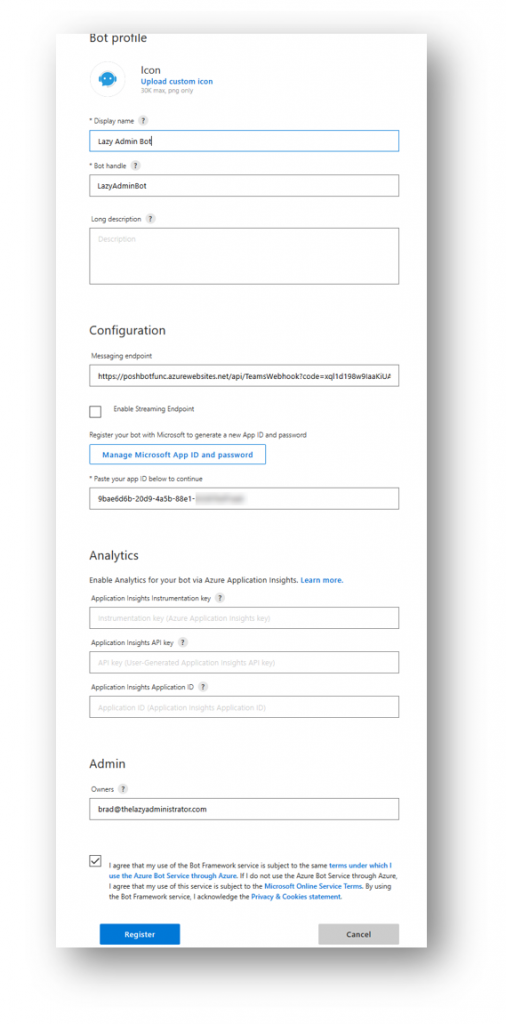Show help for Application Insights API key
Screen dimensions: 506x1024
182,643
